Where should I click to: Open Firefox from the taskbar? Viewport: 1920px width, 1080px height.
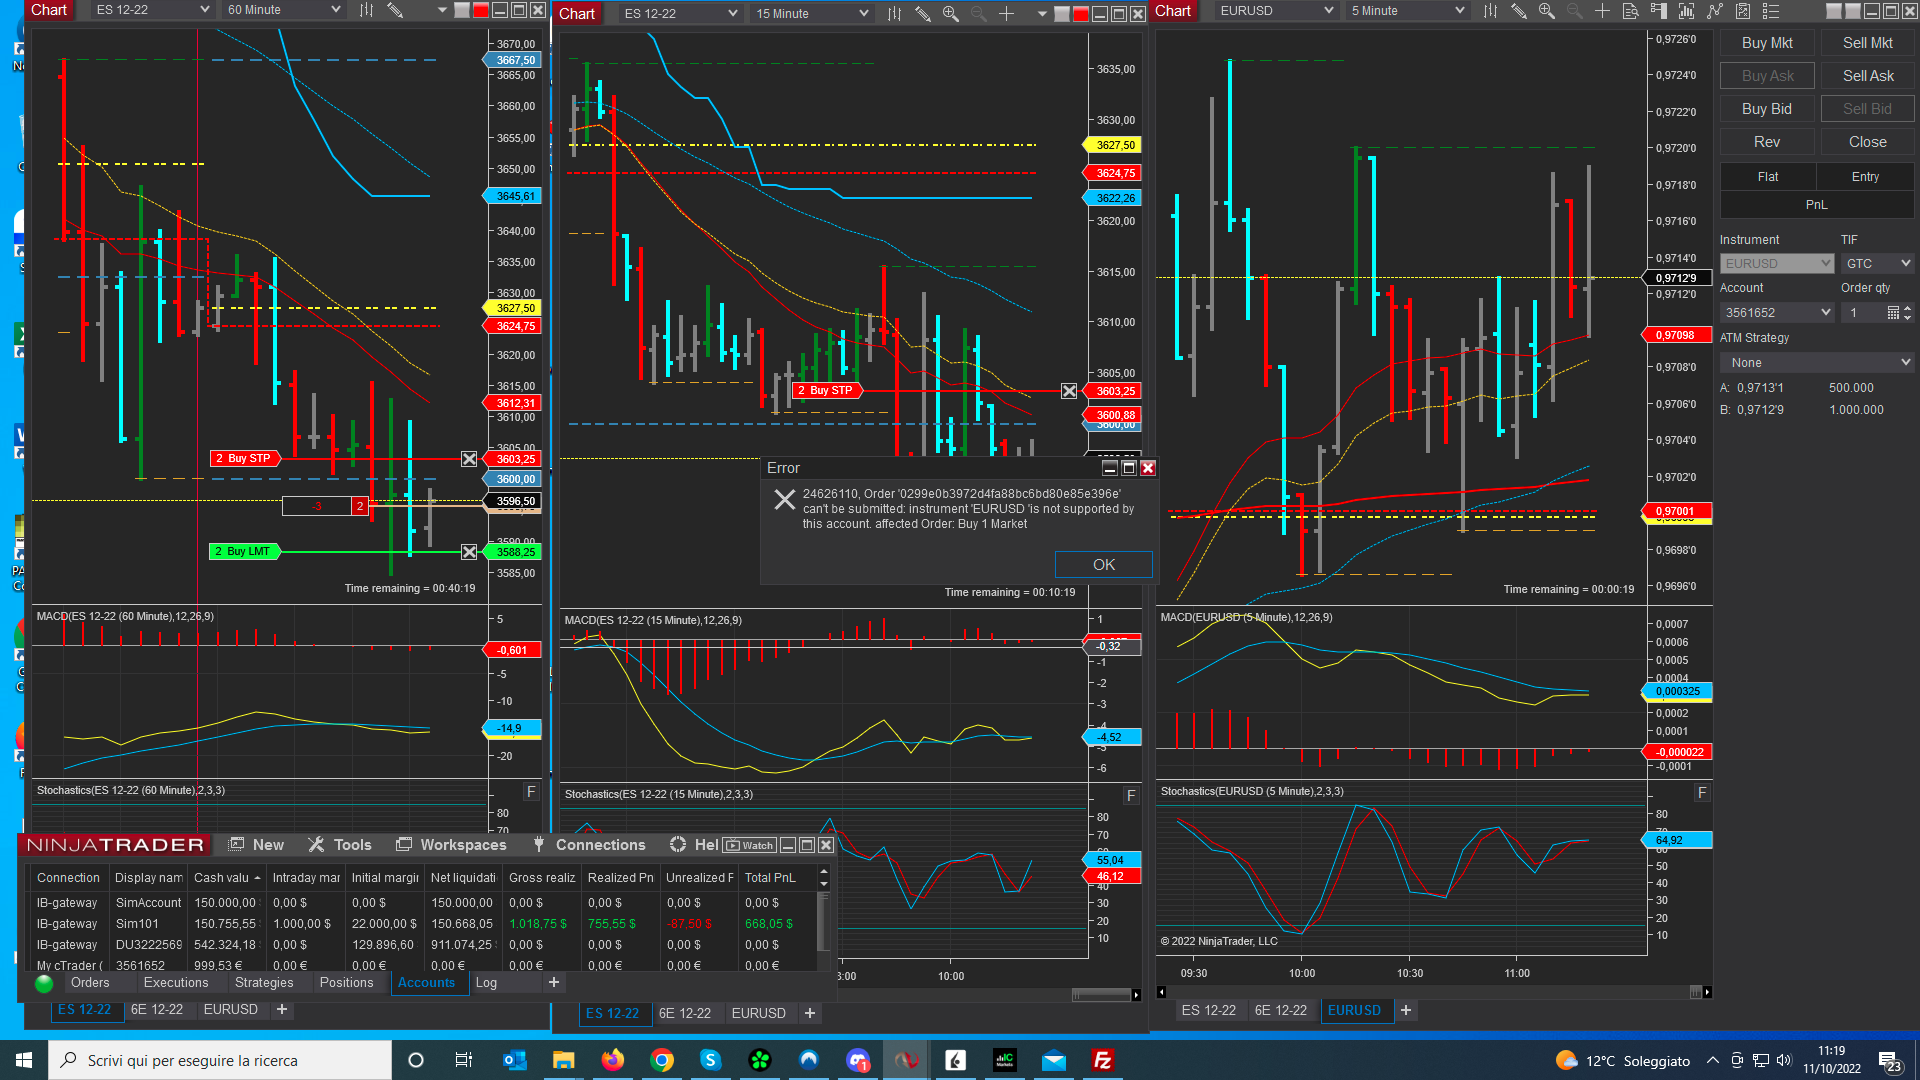point(612,1060)
